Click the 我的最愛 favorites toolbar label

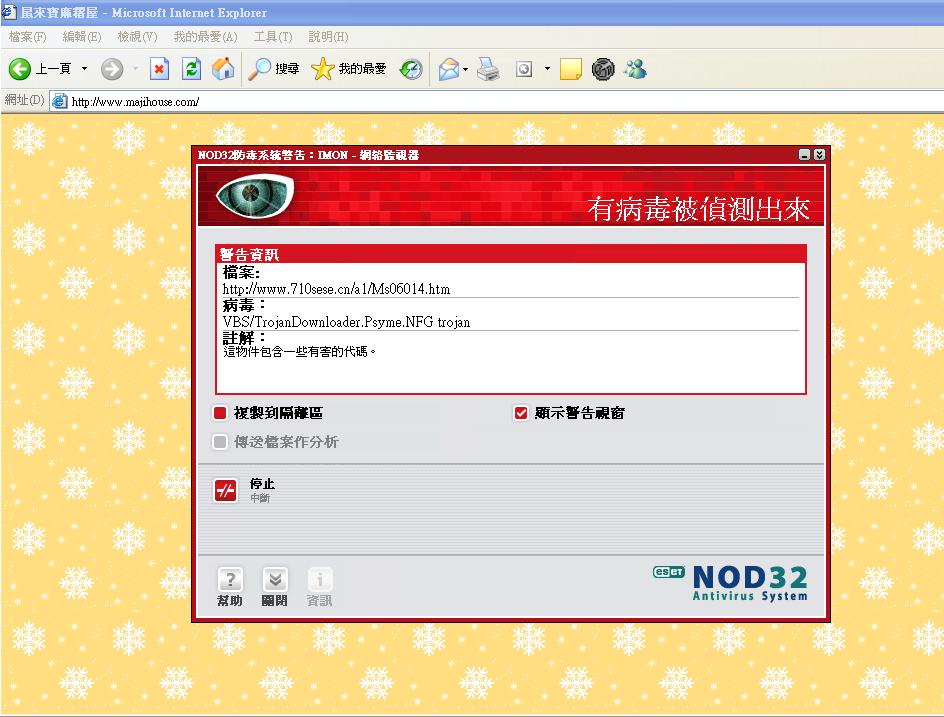click(x=362, y=69)
